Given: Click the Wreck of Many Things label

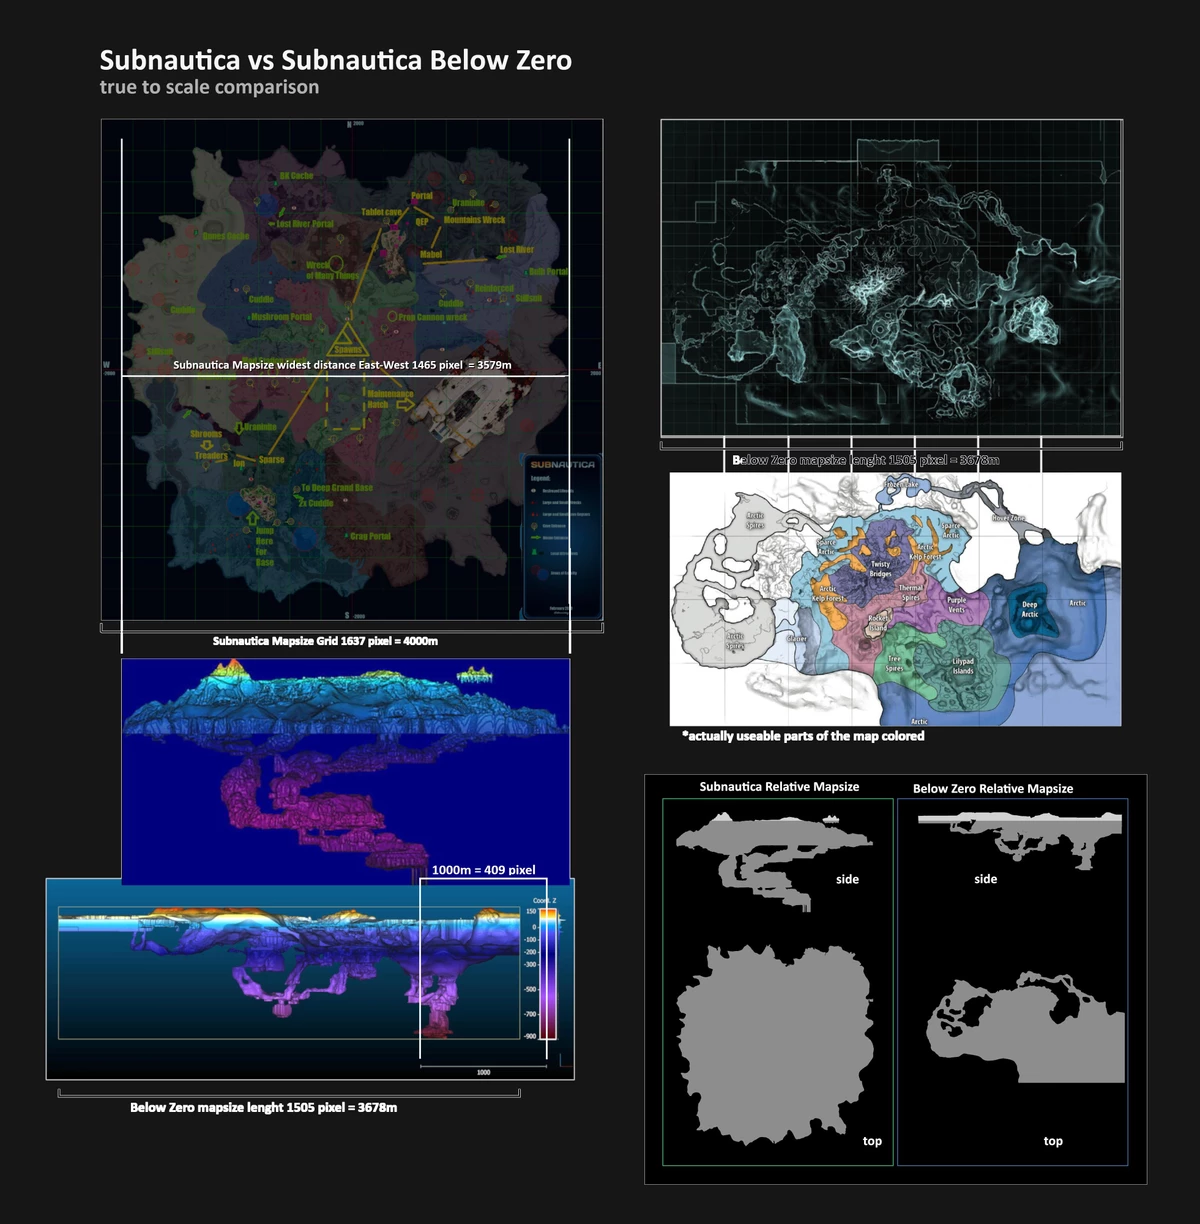Looking at the screenshot, I should coord(332,271).
